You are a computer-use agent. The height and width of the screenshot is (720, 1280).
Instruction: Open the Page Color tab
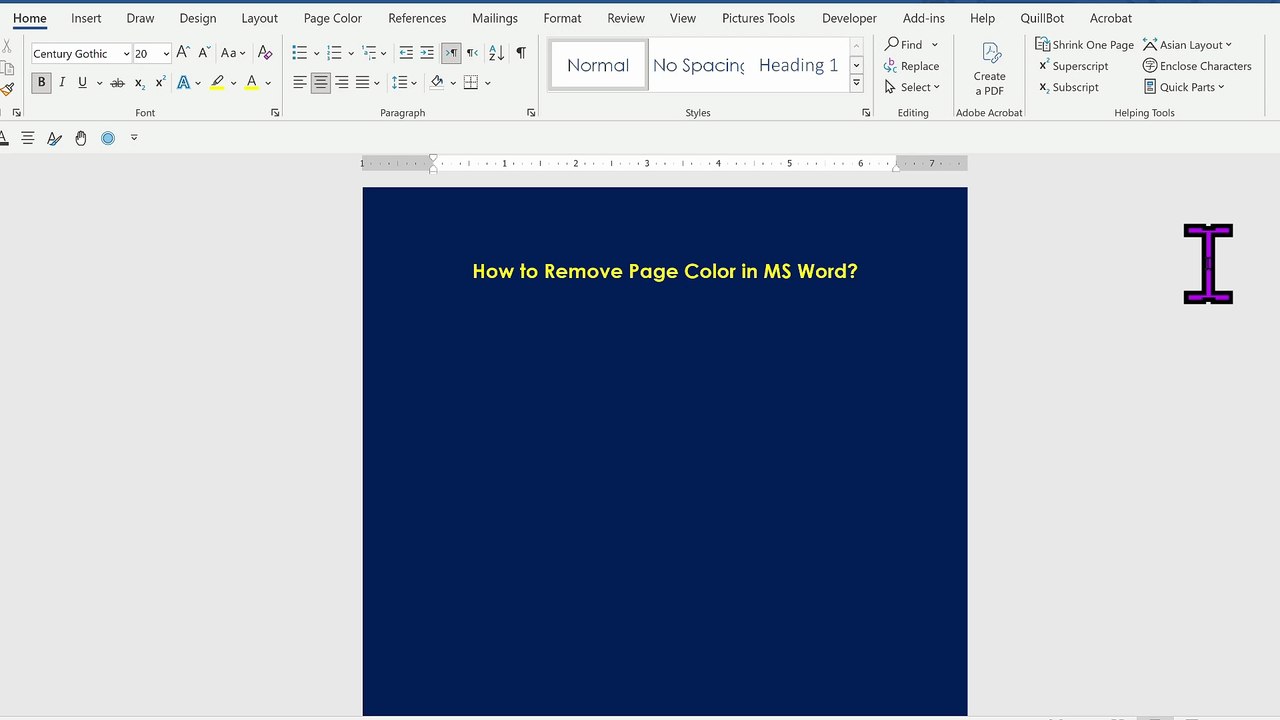click(x=333, y=18)
